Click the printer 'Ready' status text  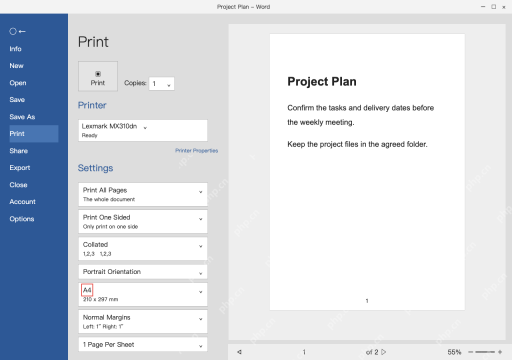(89, 135)
